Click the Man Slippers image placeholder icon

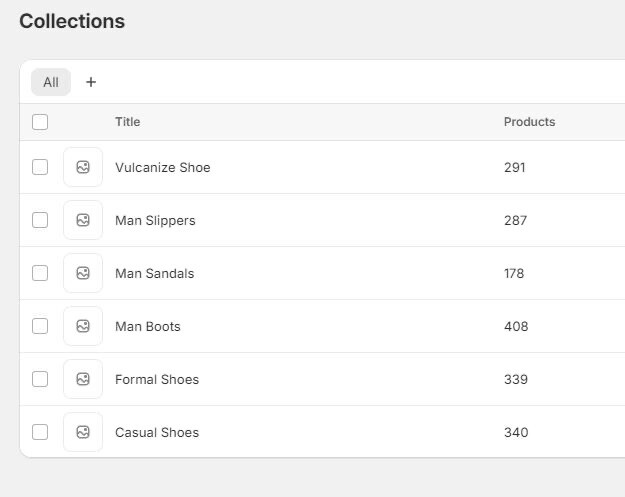[x=83, y=220]
